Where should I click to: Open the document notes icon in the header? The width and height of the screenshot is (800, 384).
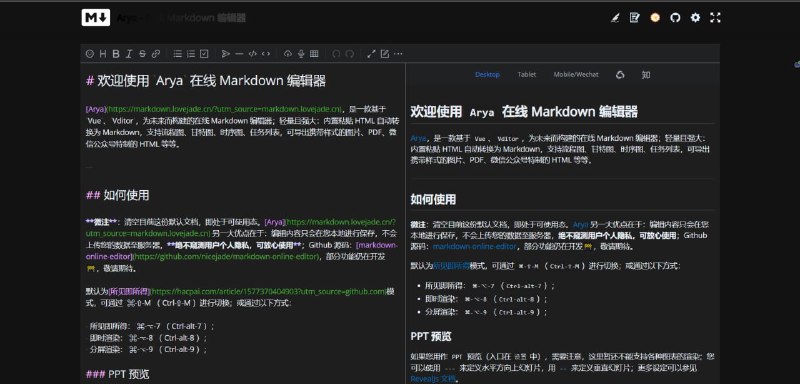pyautogui.click(x=635, y=18)
